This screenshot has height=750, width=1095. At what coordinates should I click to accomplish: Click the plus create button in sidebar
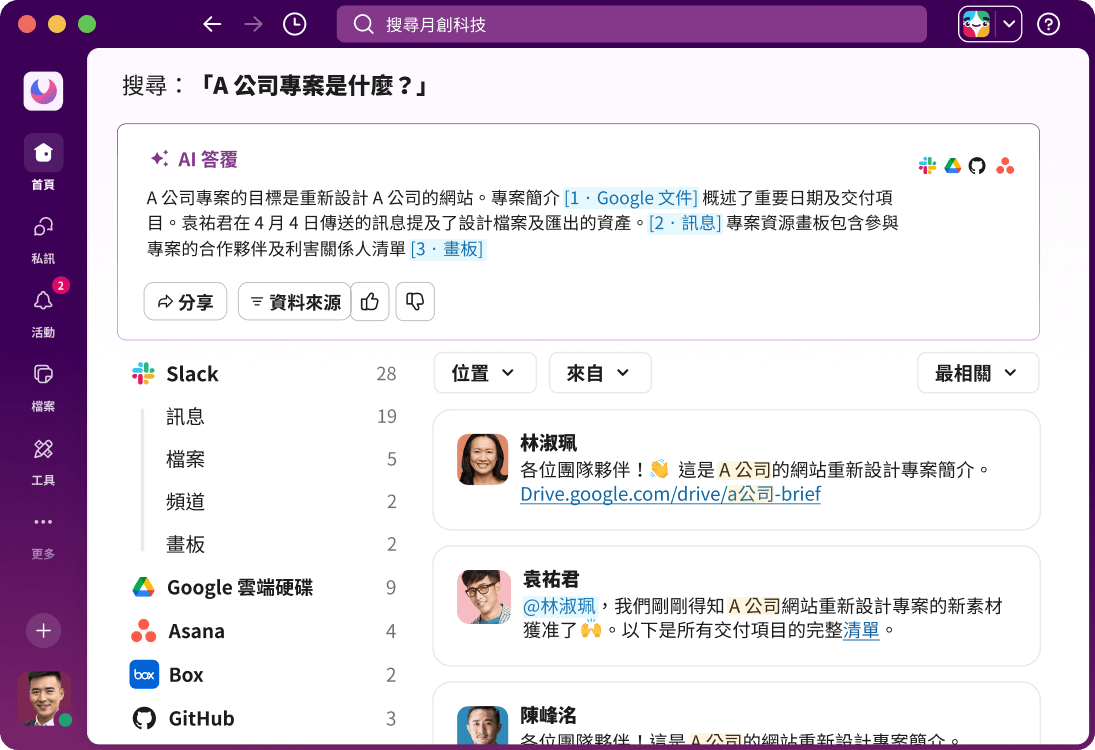coord(43,631)
